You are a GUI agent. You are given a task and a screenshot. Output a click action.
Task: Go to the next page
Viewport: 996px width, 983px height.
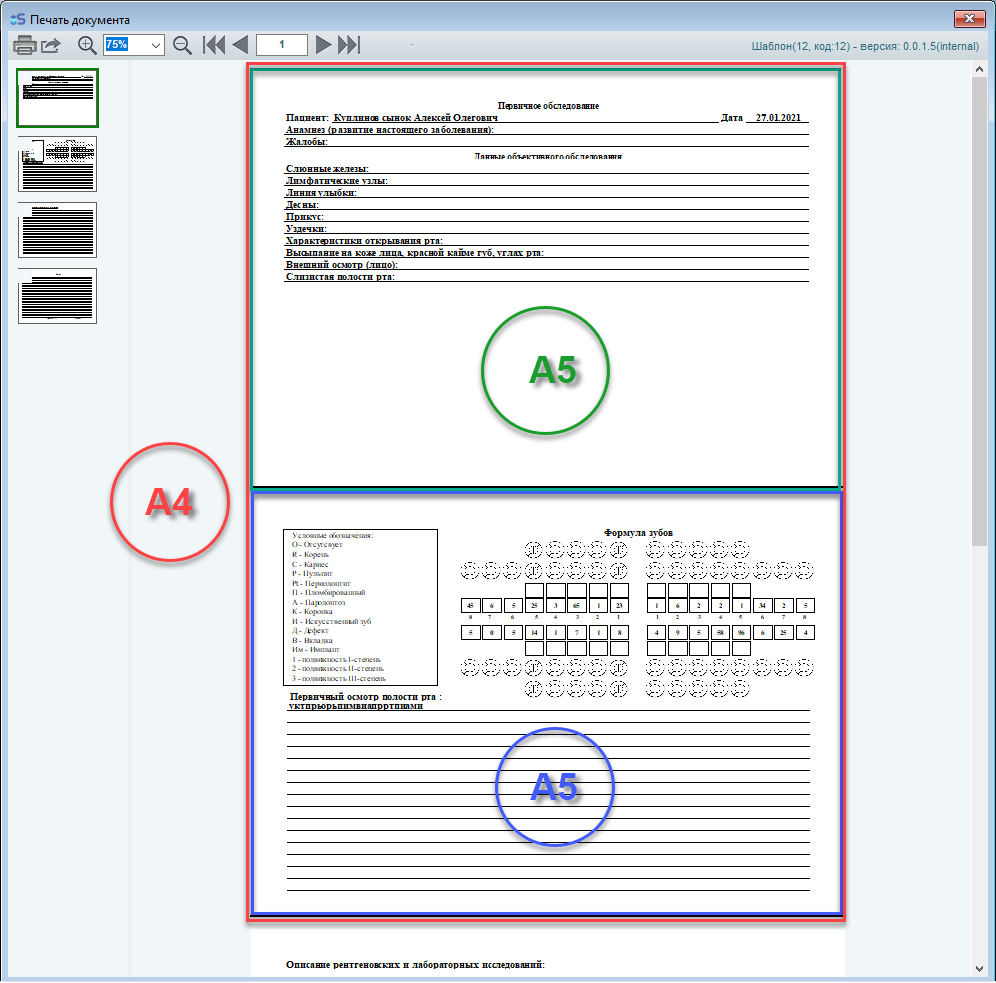[x=323, y=45]
